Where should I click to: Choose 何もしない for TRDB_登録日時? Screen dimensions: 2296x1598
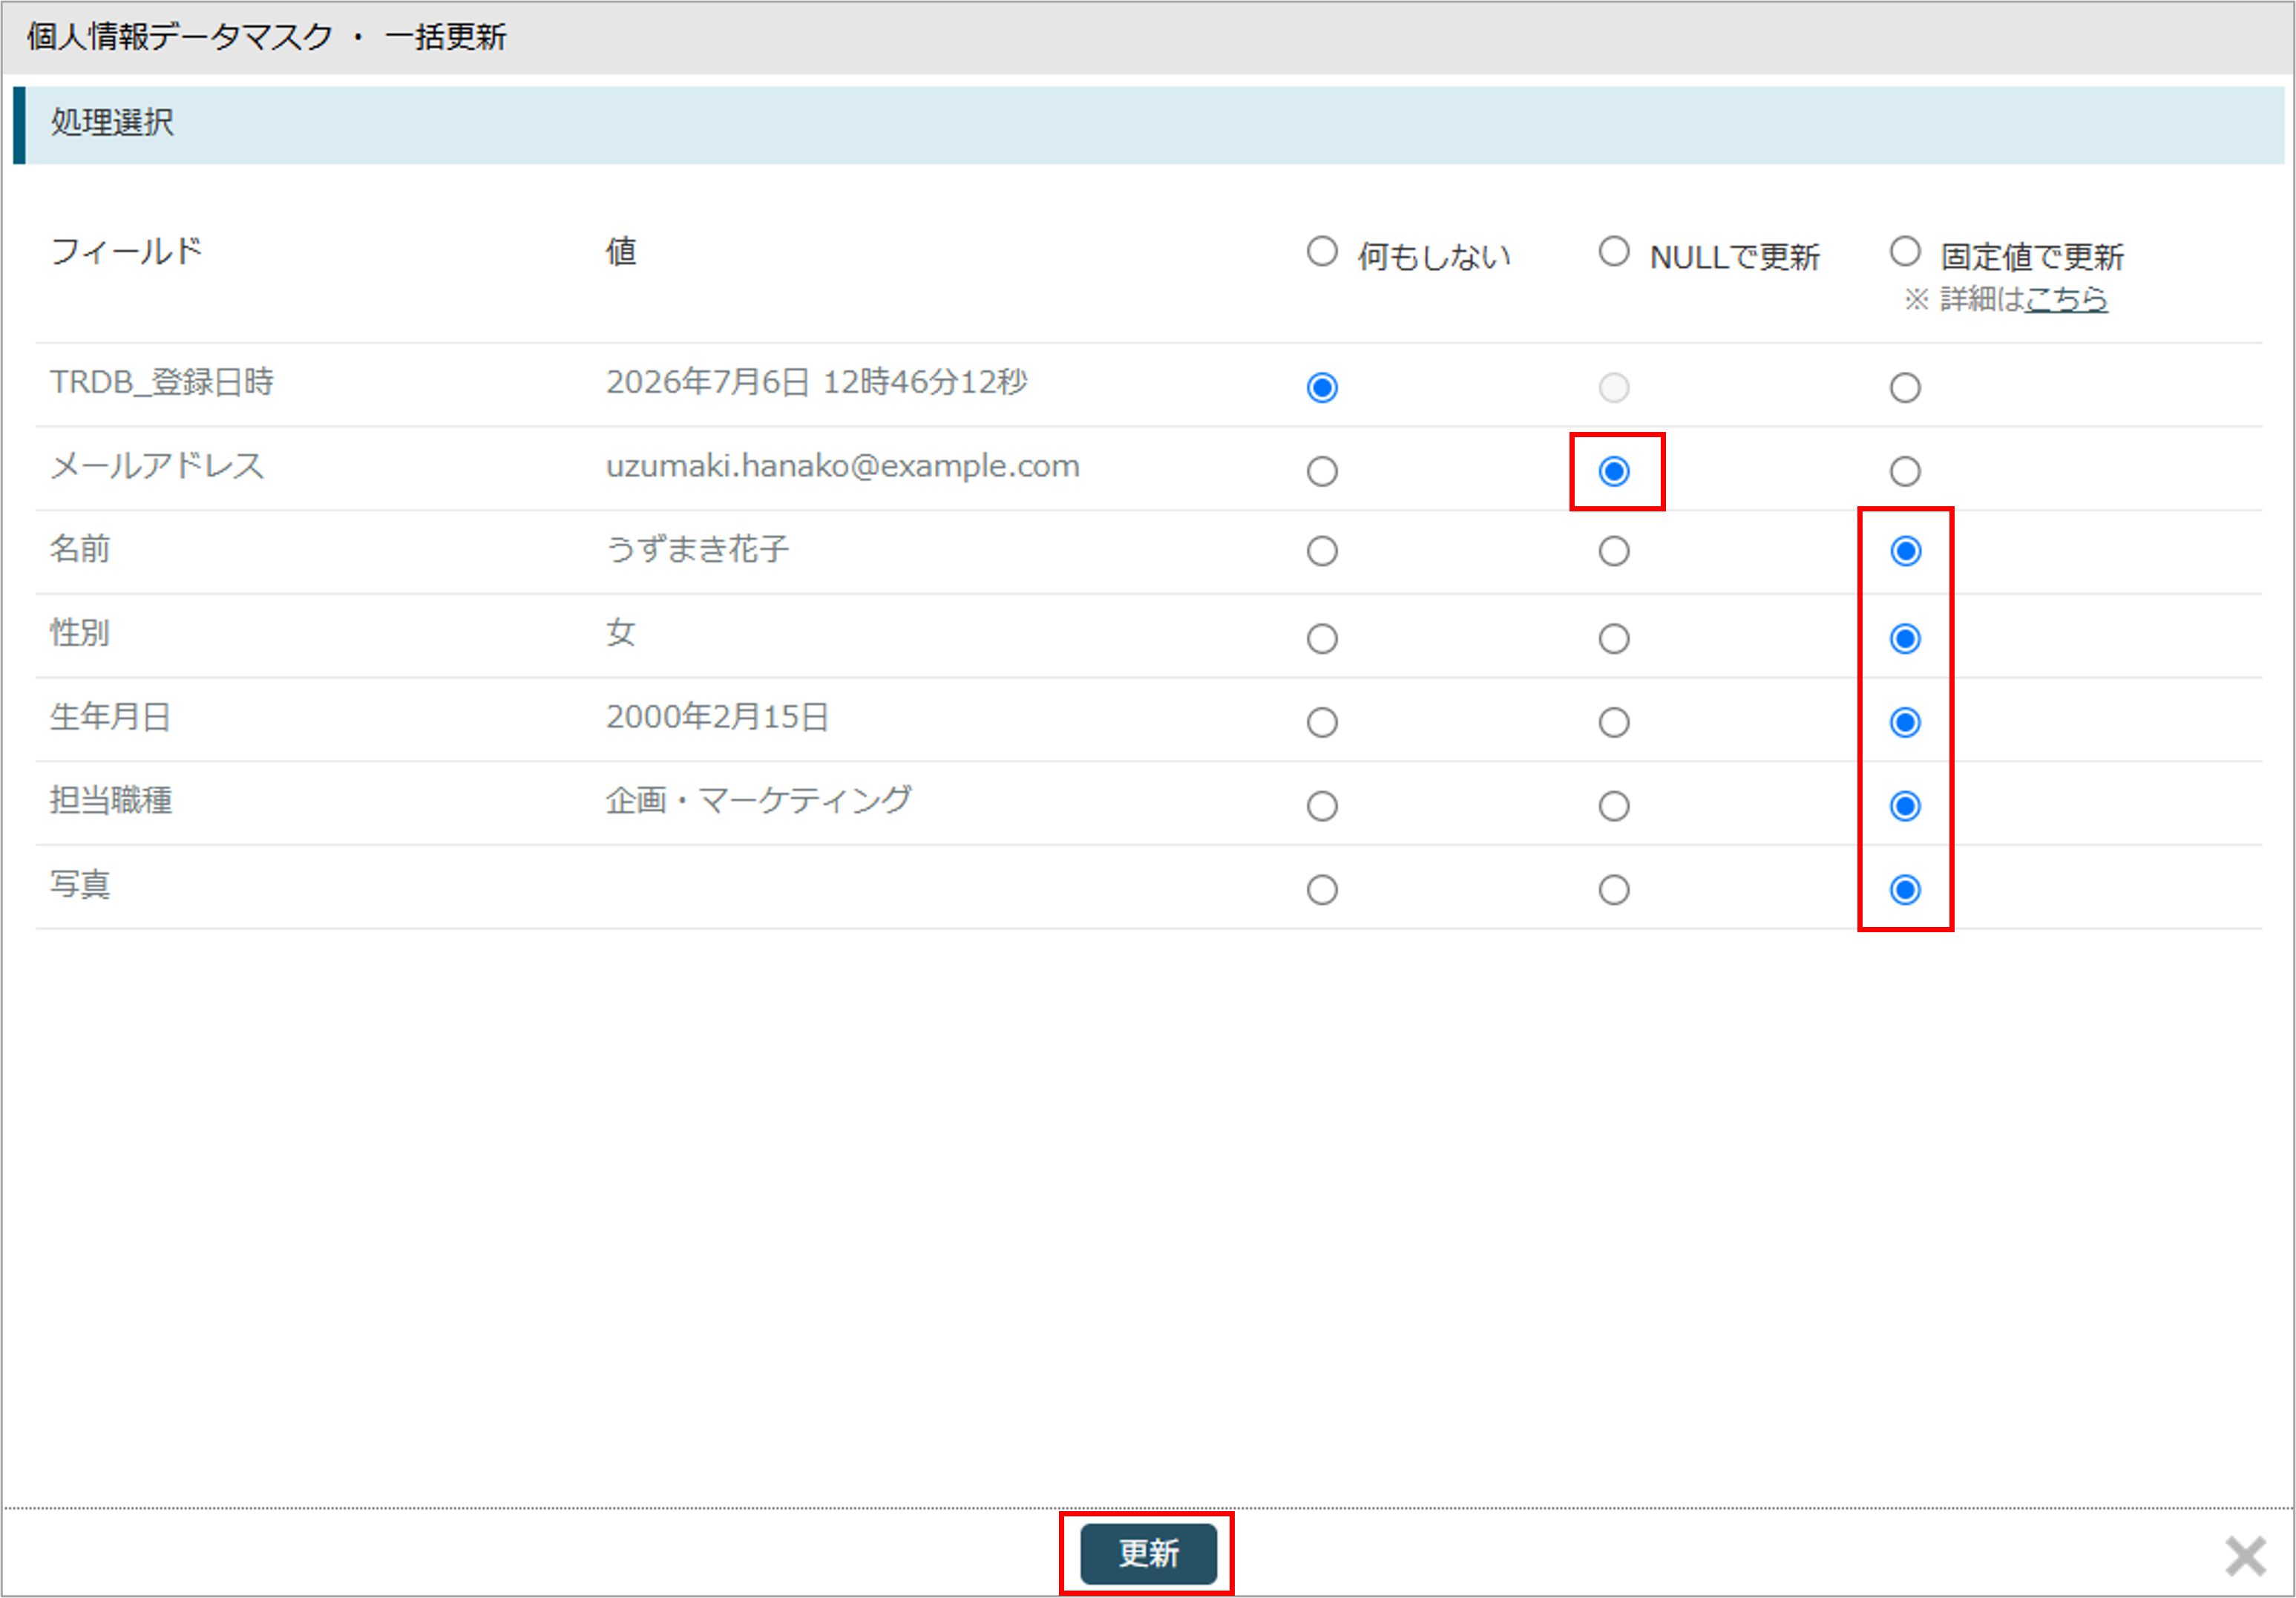pos(1322,387)
